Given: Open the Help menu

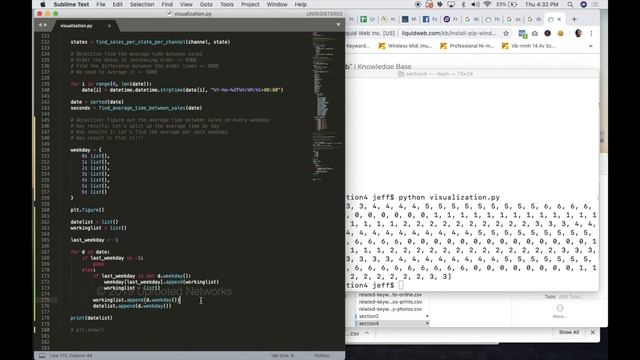Looking at the screenshot, I should (301, 4).
